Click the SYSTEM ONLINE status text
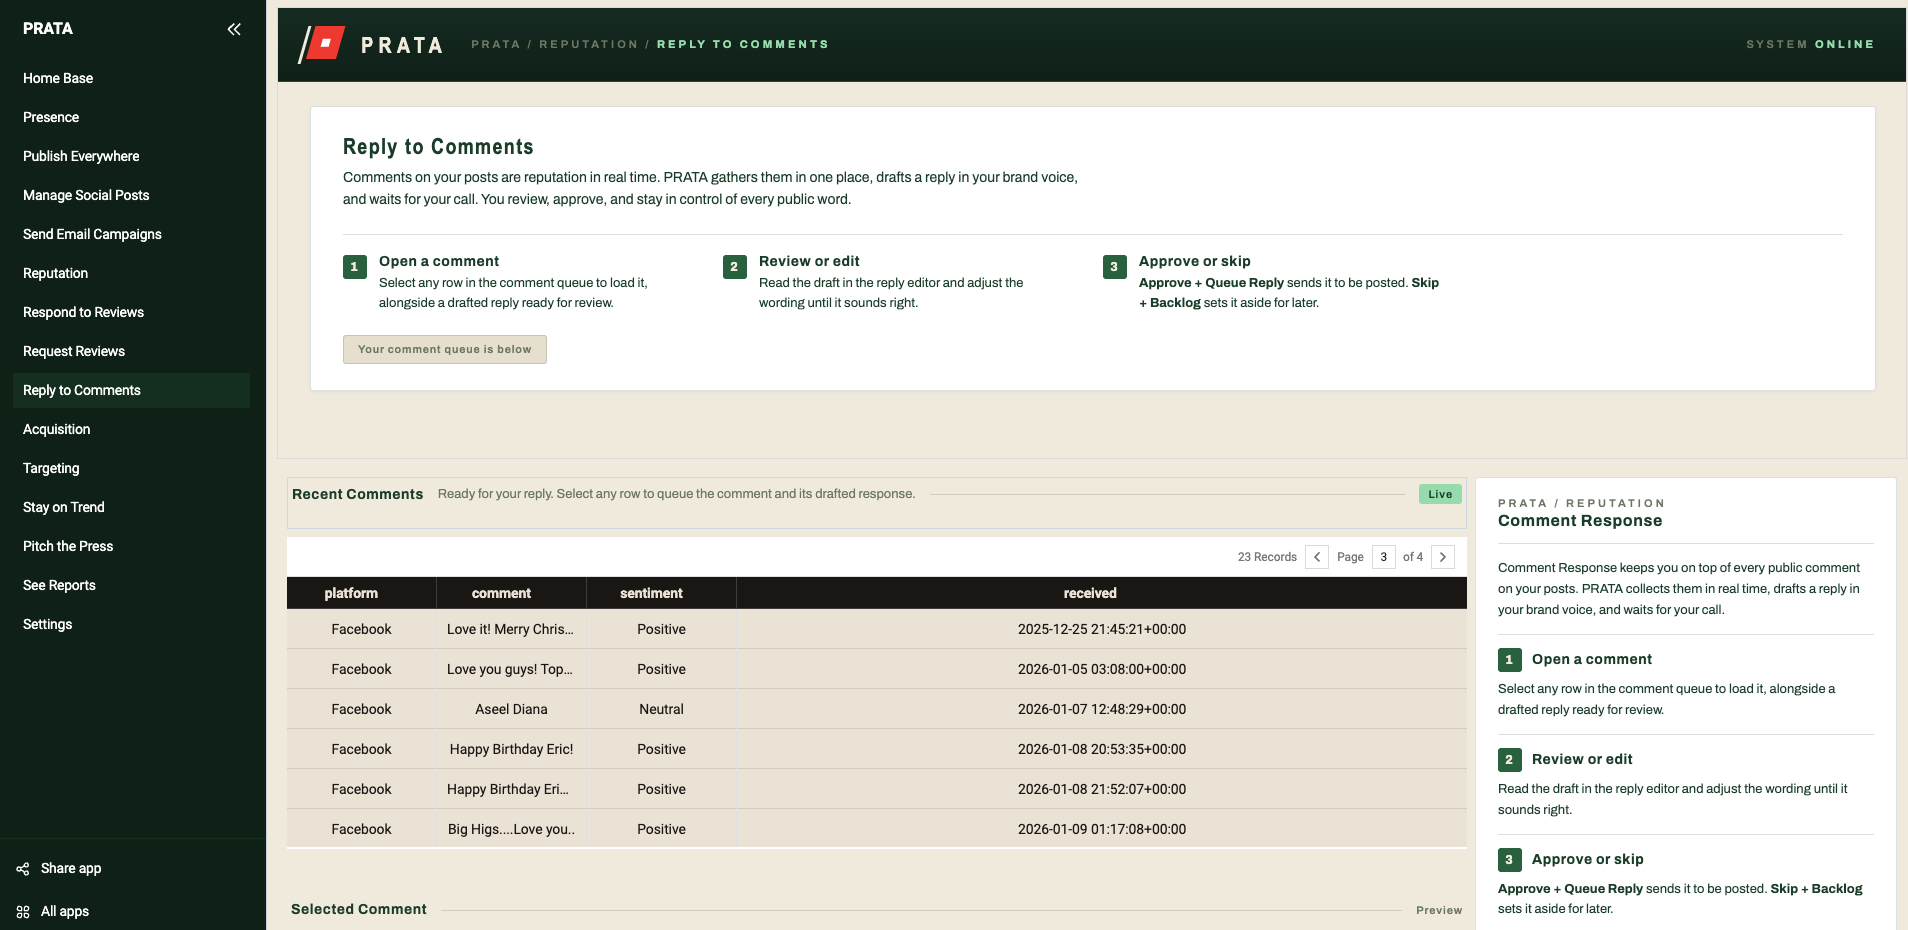The height and width of the screenshot is (930, 1908). [x=1810, y=44]
